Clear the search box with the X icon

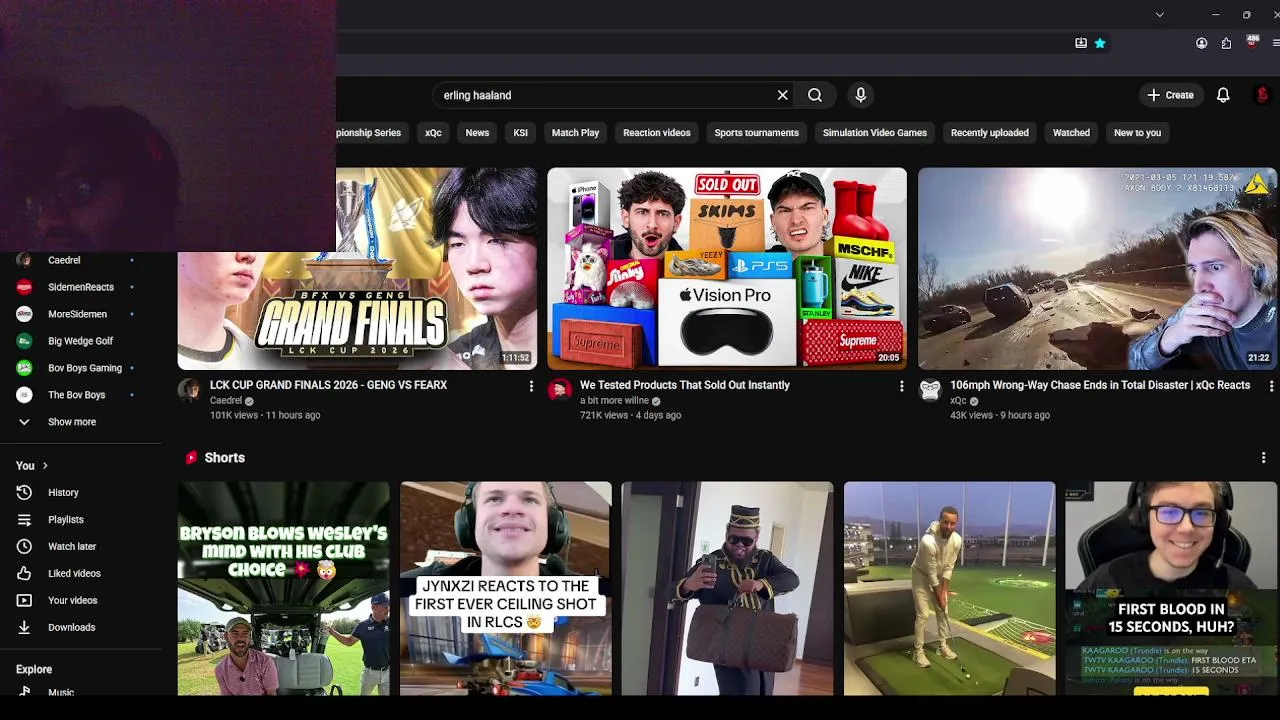[x=783, y=95]
